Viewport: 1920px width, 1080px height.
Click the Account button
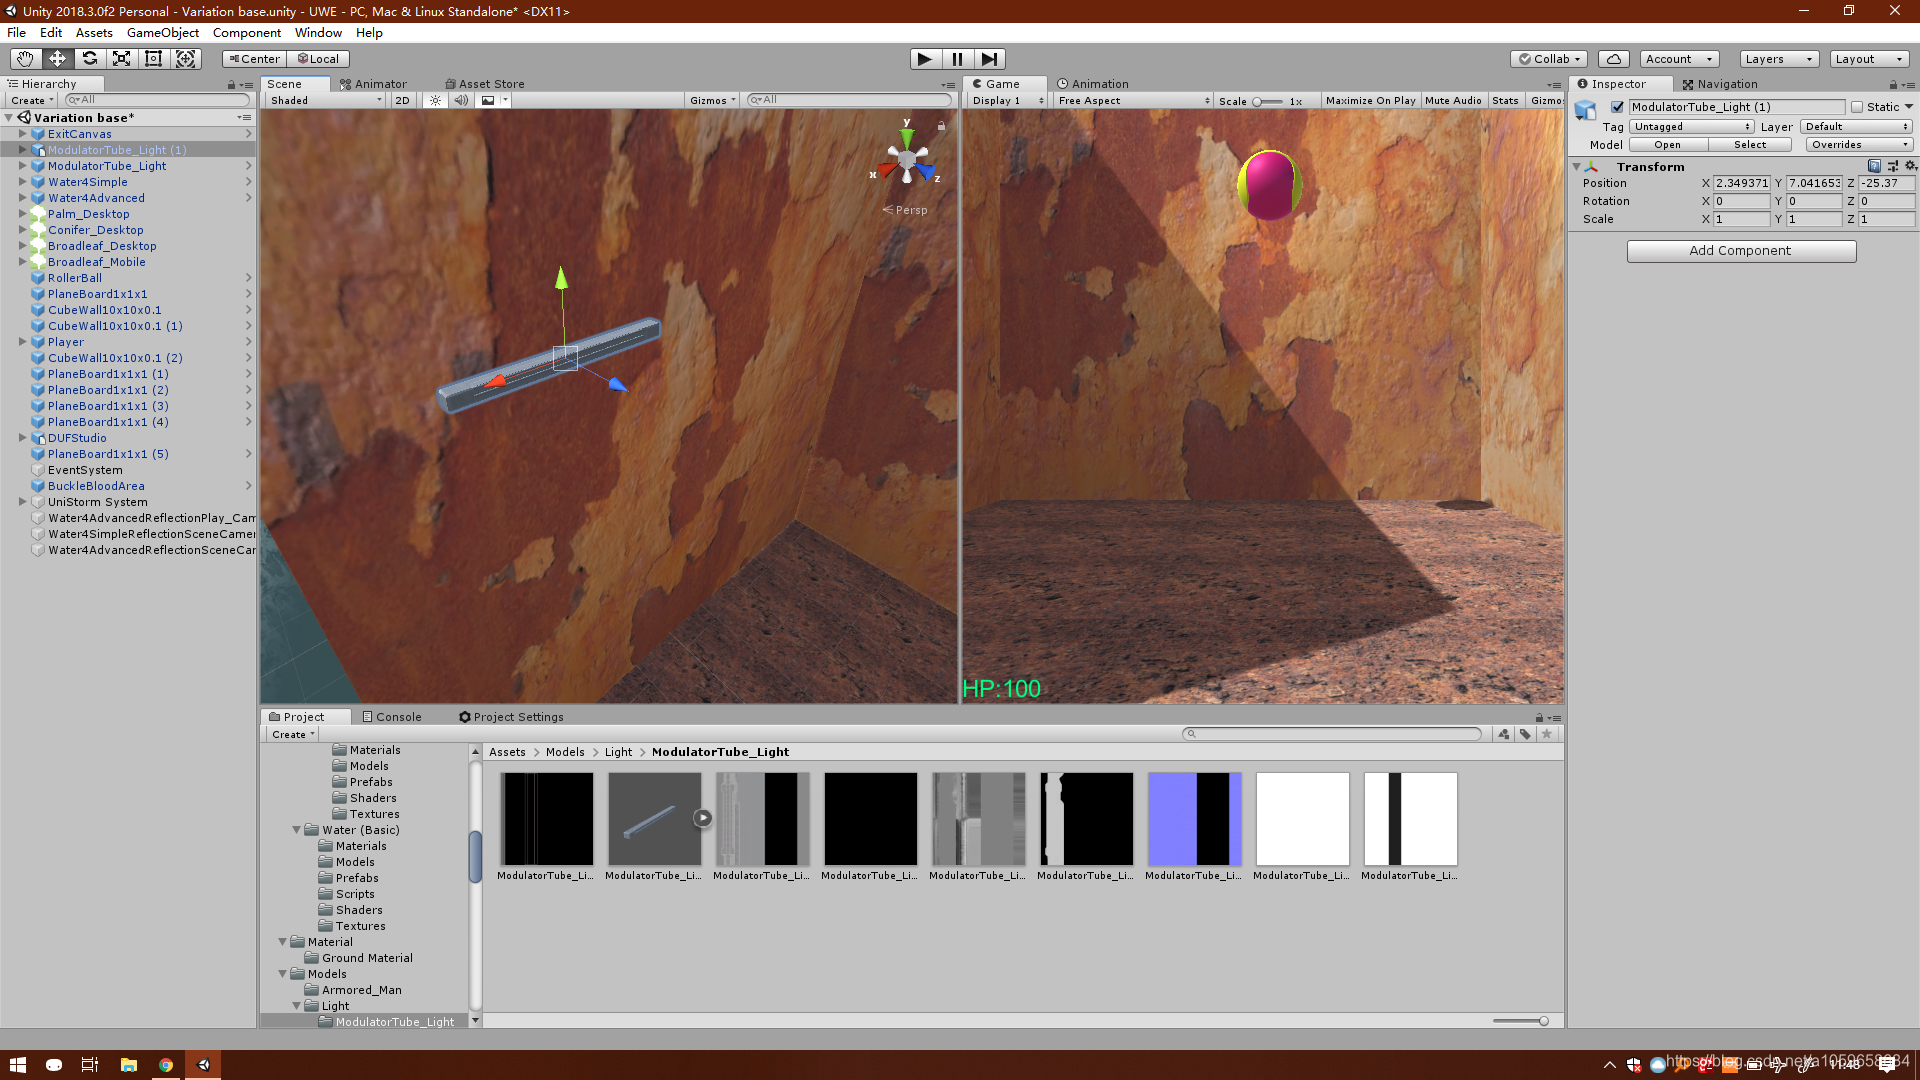click(1678, 59)
